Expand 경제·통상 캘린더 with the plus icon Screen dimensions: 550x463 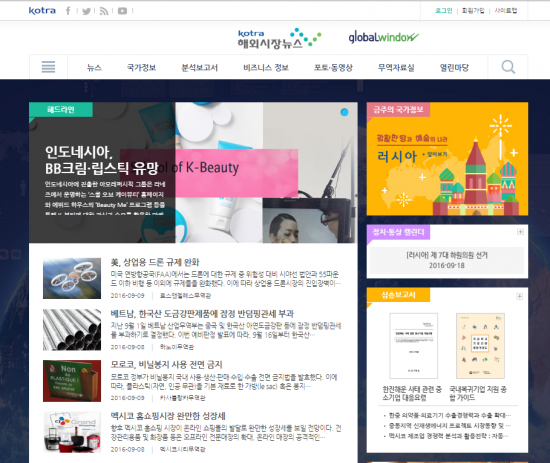pyautogui.click(x=521, y=232)
